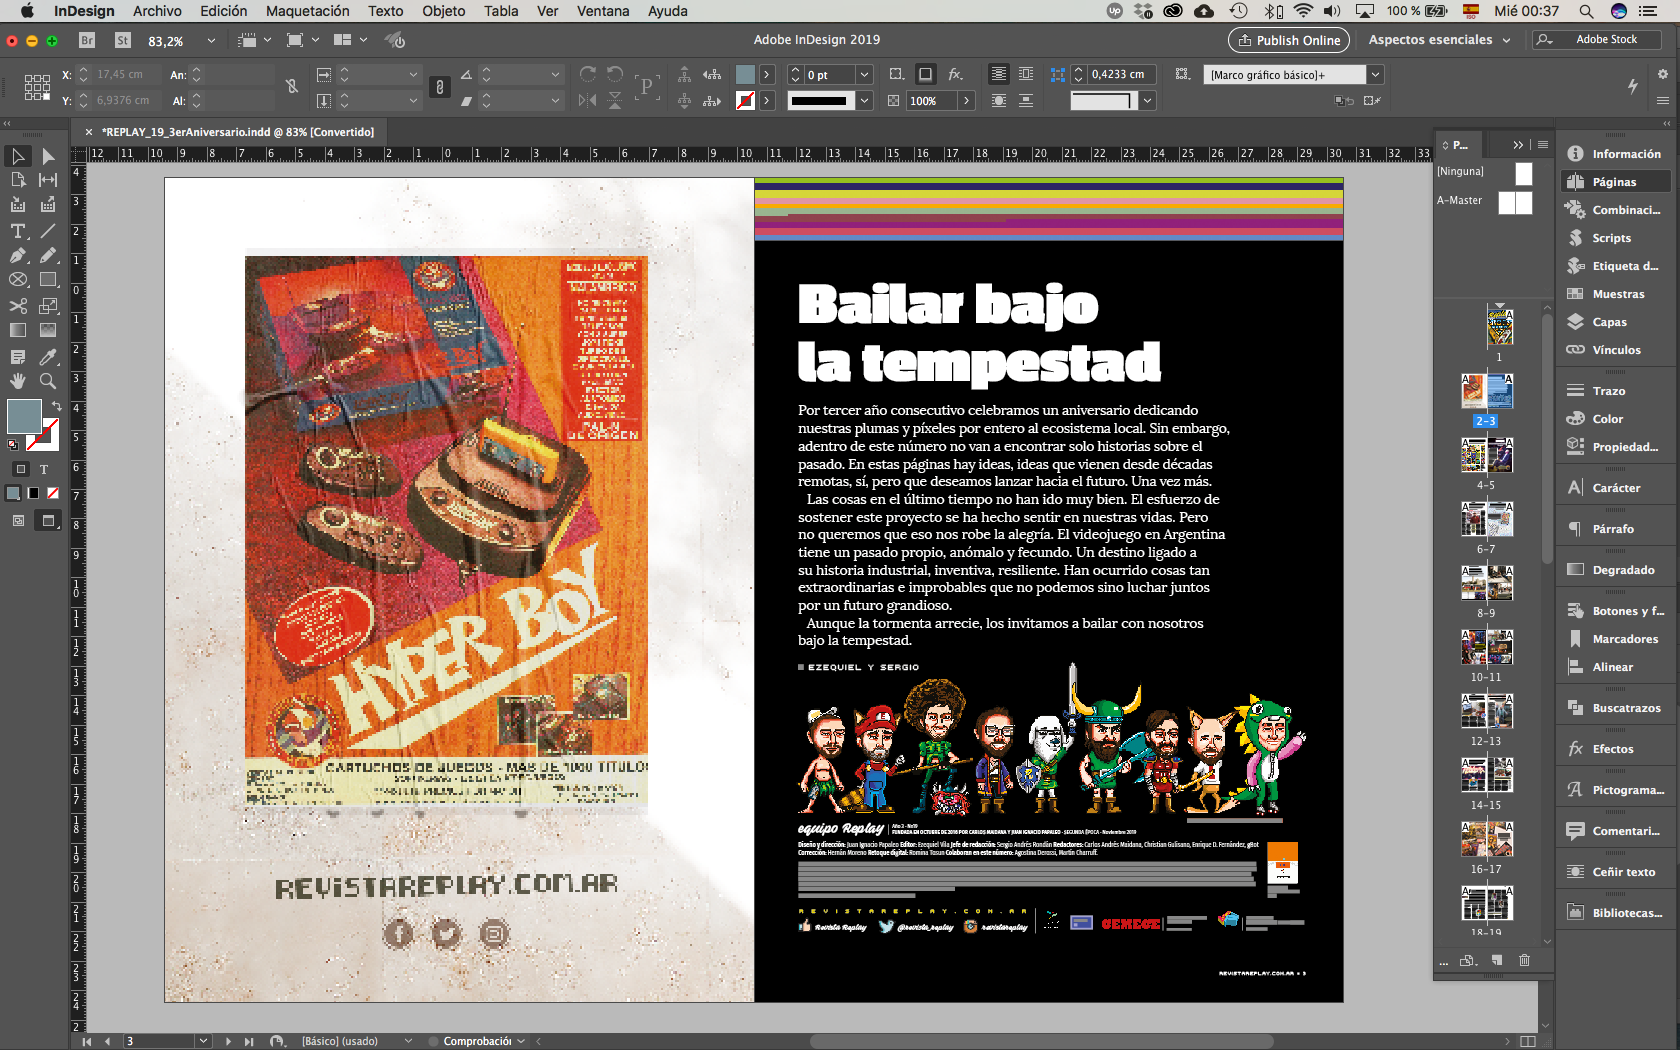Pick the bottom-right reference point on the locator grid

coord(46,97)
